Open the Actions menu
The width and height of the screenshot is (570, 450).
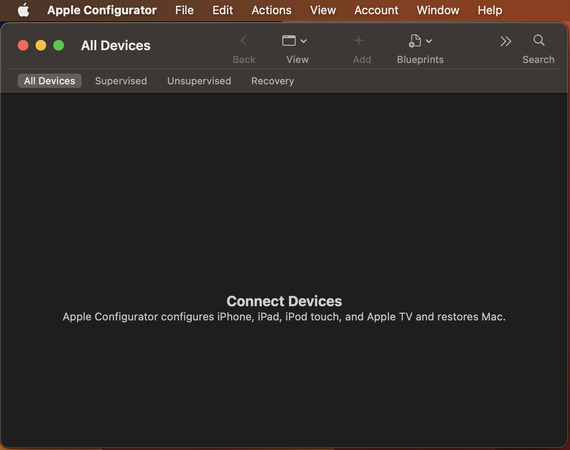[x=271, y=10]
